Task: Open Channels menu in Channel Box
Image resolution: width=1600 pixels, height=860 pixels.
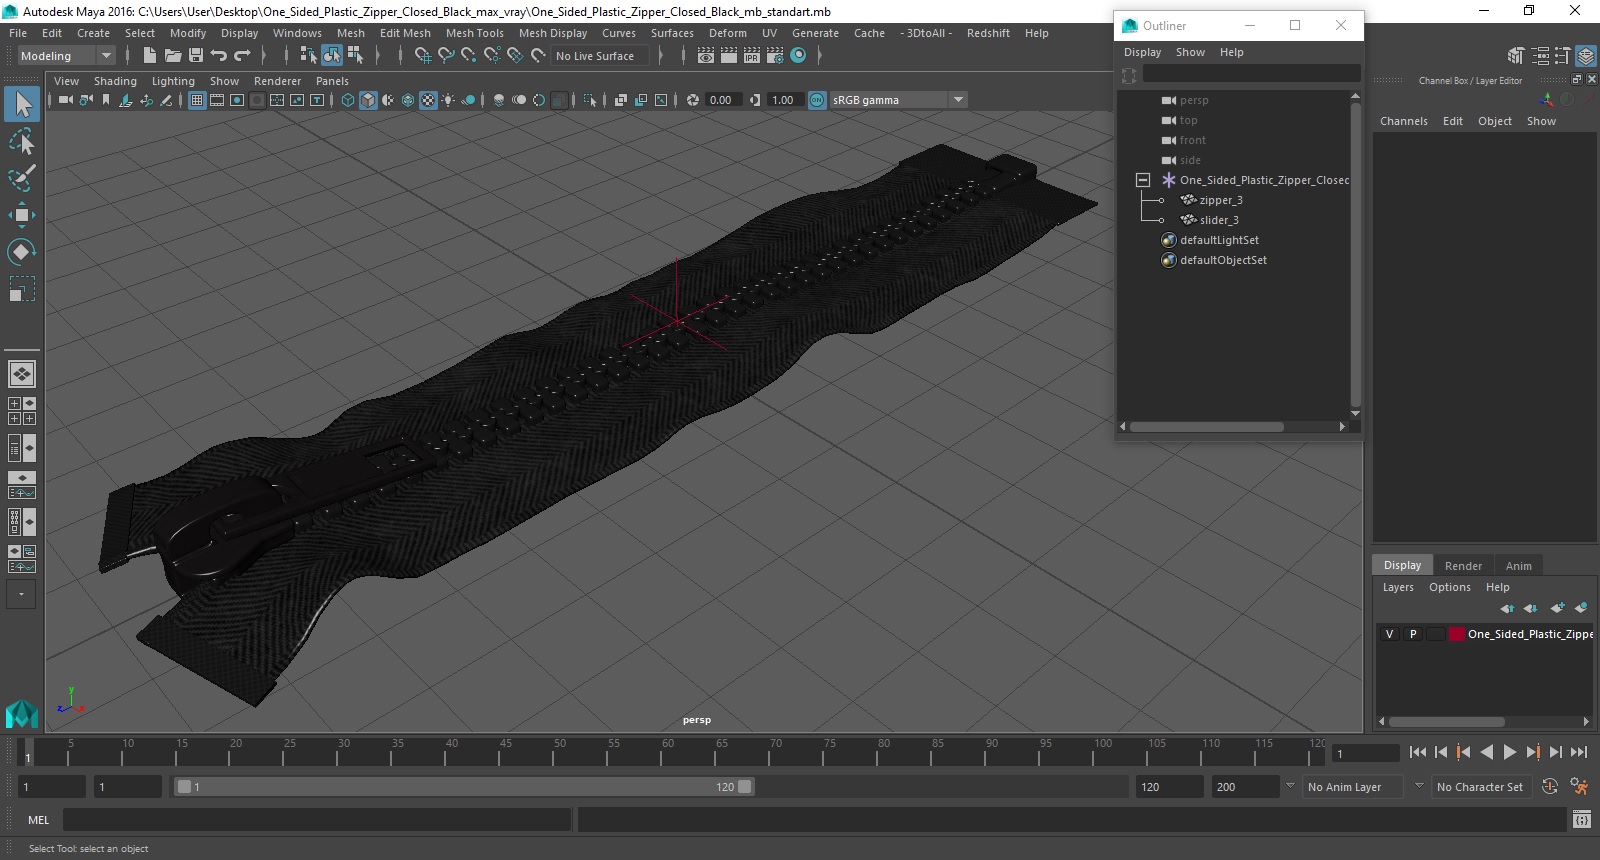Action: click(1404, 121)
